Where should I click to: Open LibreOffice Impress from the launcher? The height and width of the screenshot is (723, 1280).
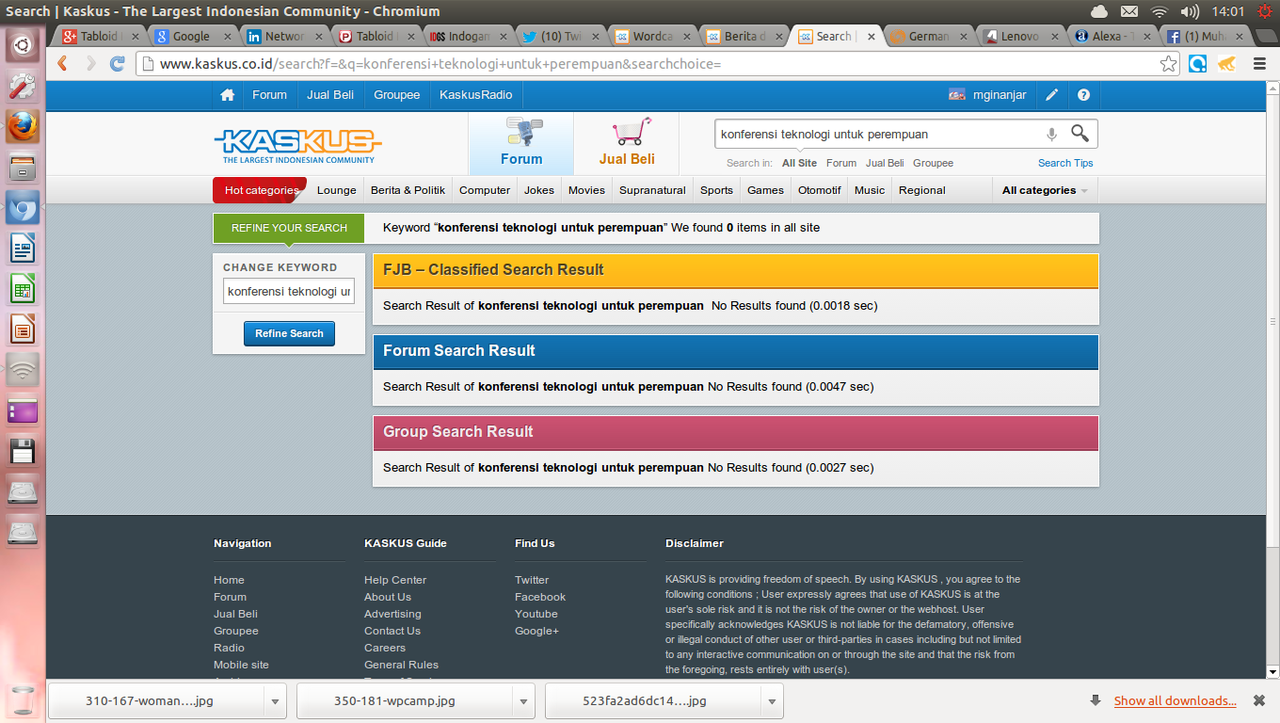coord(23,329)
